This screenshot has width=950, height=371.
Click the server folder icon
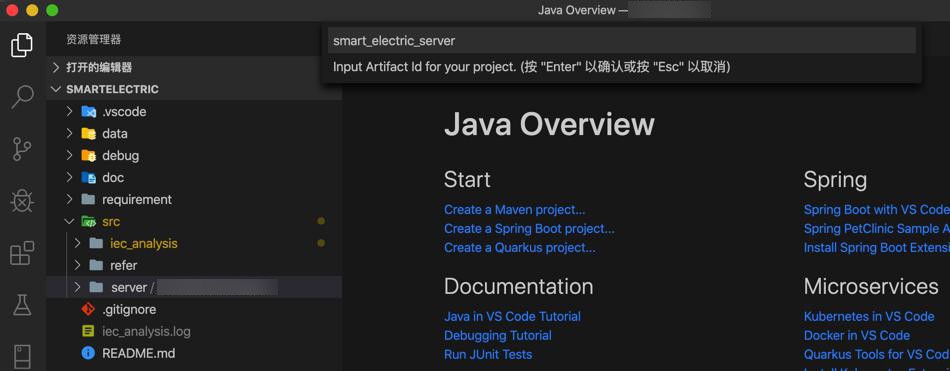tap(96, 287)
